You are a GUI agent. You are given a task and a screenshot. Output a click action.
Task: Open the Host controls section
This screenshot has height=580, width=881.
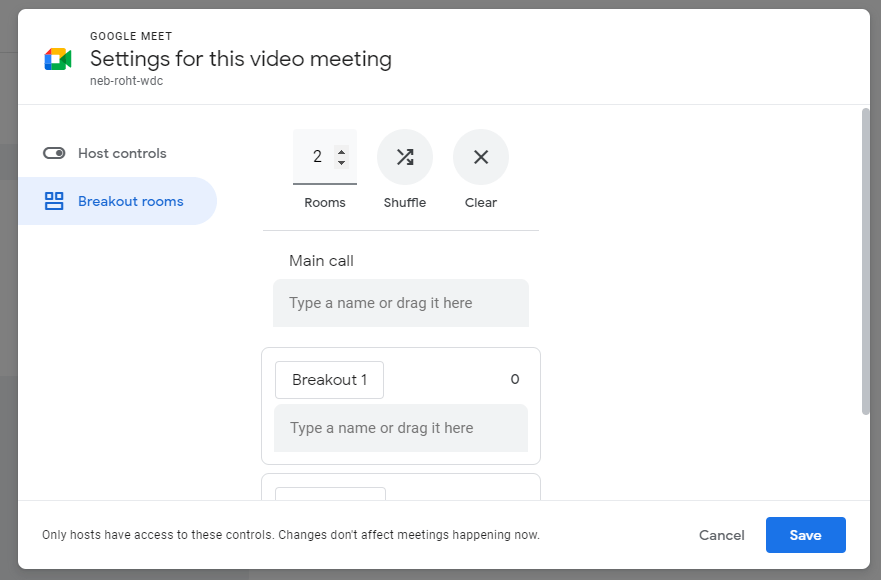(x=122, y=153)
